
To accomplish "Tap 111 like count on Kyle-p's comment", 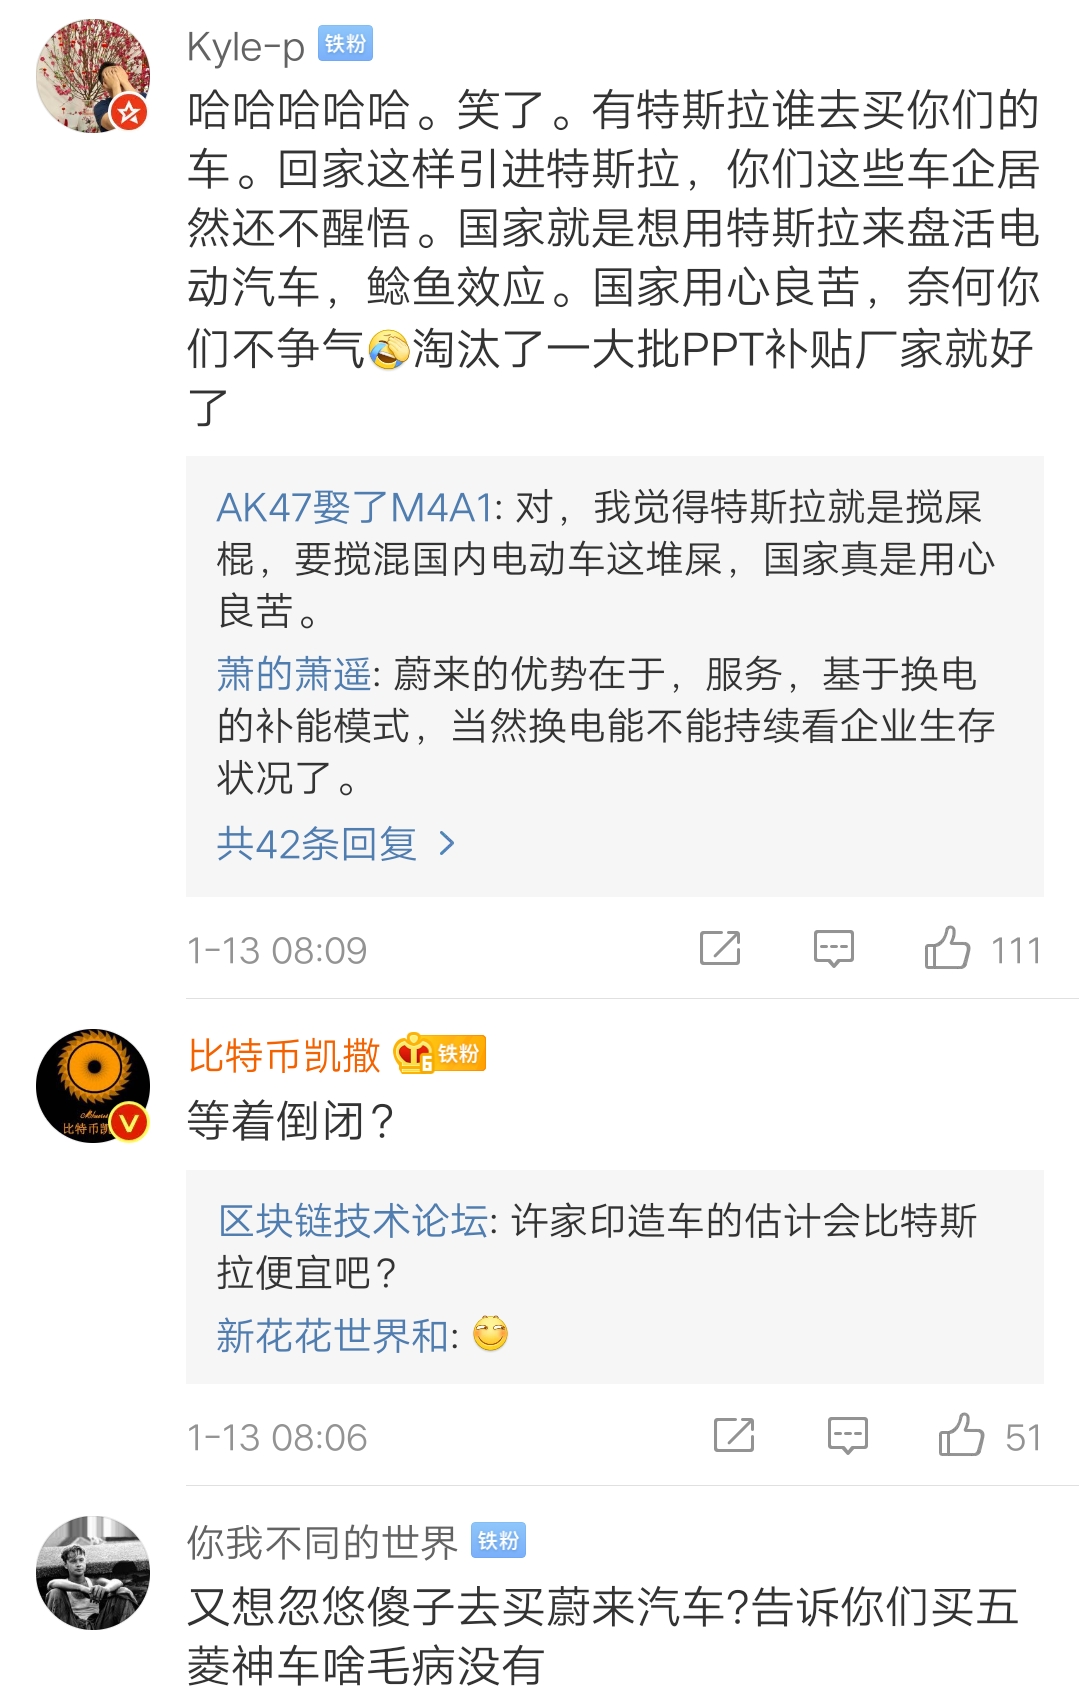I will [1015, 950].
